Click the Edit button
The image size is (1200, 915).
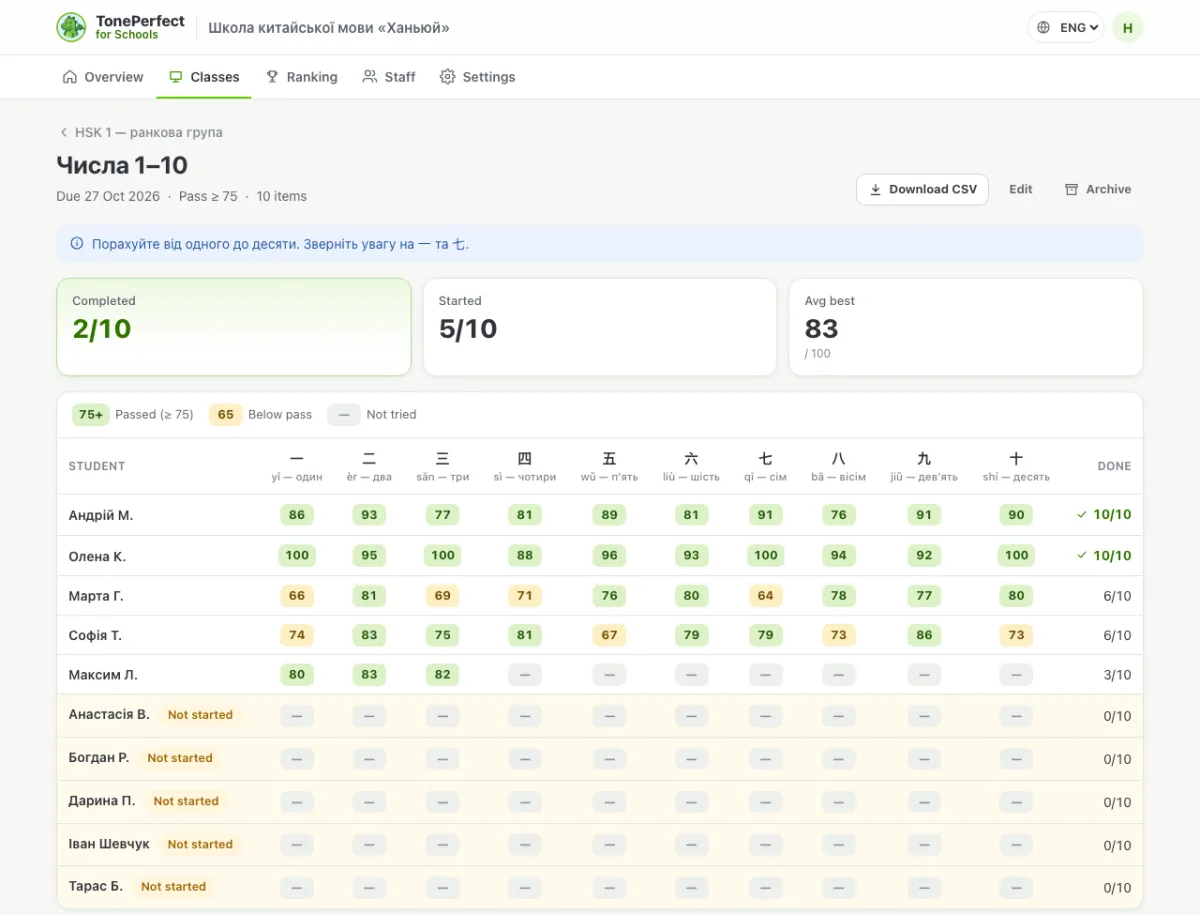coord(1020,189)
